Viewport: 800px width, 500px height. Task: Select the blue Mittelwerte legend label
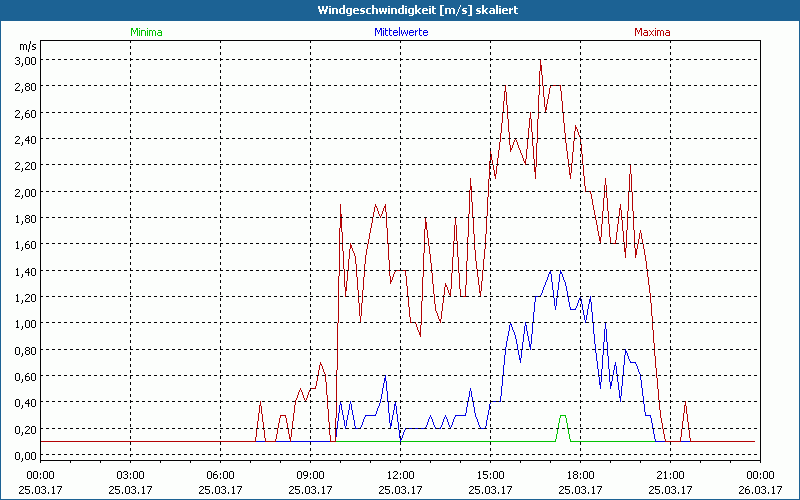[x=401, y=32]
